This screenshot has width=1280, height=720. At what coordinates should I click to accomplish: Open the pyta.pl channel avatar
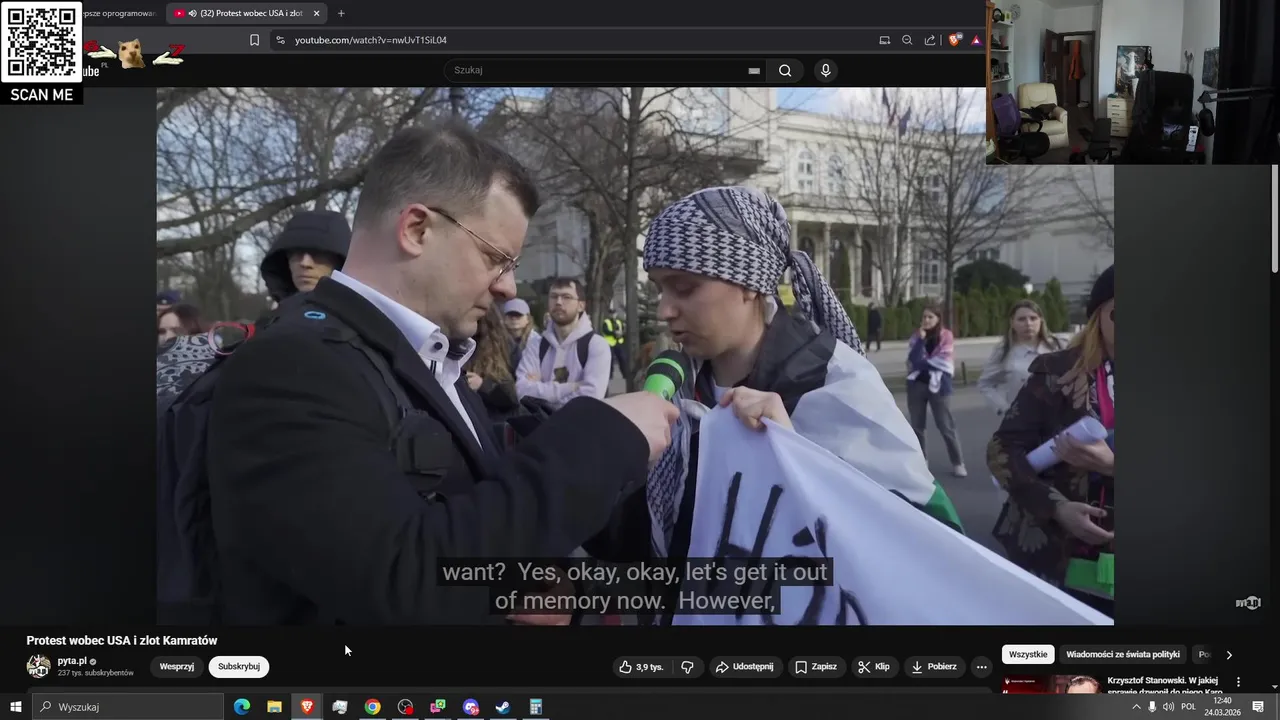(38, 666)
